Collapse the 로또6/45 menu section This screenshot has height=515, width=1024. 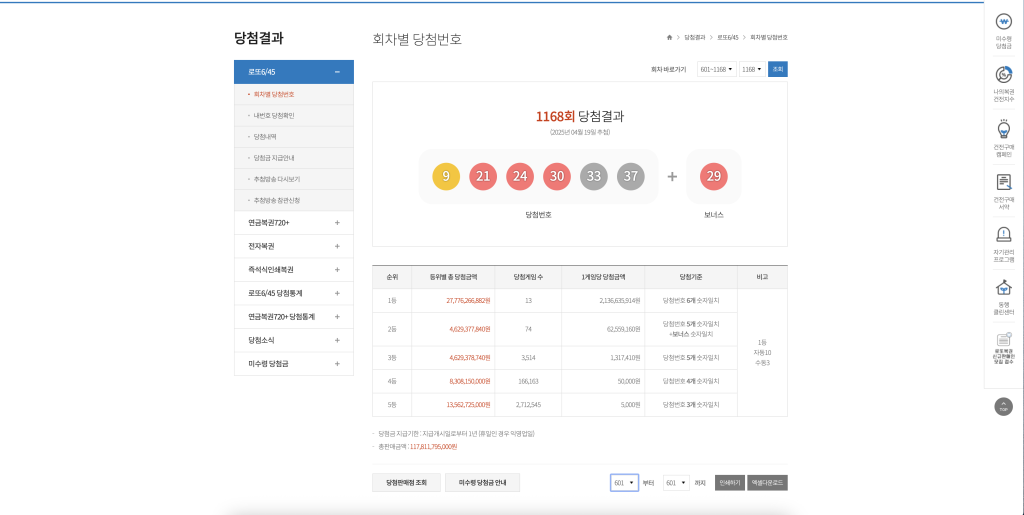(337, 72)
